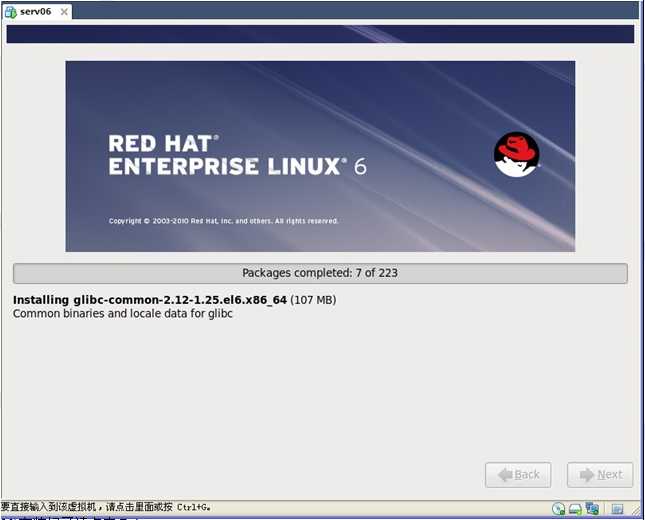Click the hard disk status icon
The image size is (645, 520).
575,509
